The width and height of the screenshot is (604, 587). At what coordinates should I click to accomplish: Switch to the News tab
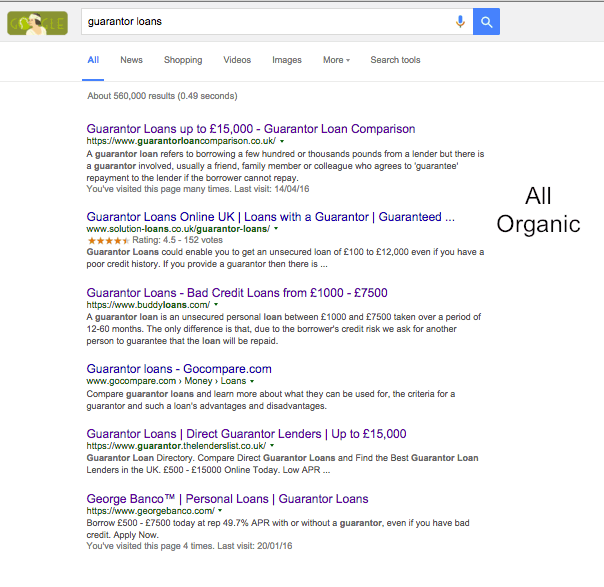131,60
